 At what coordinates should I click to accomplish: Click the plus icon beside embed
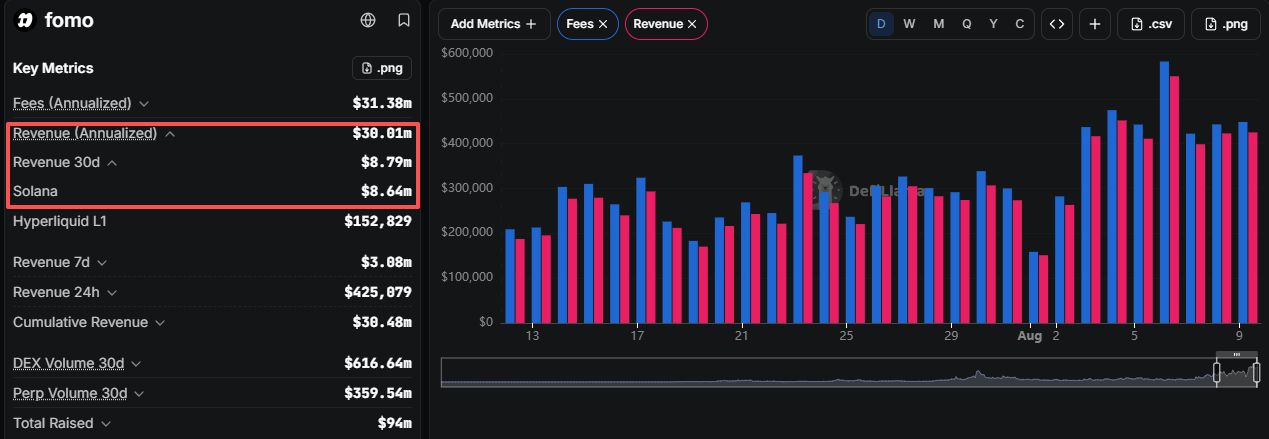point(1095,24)
